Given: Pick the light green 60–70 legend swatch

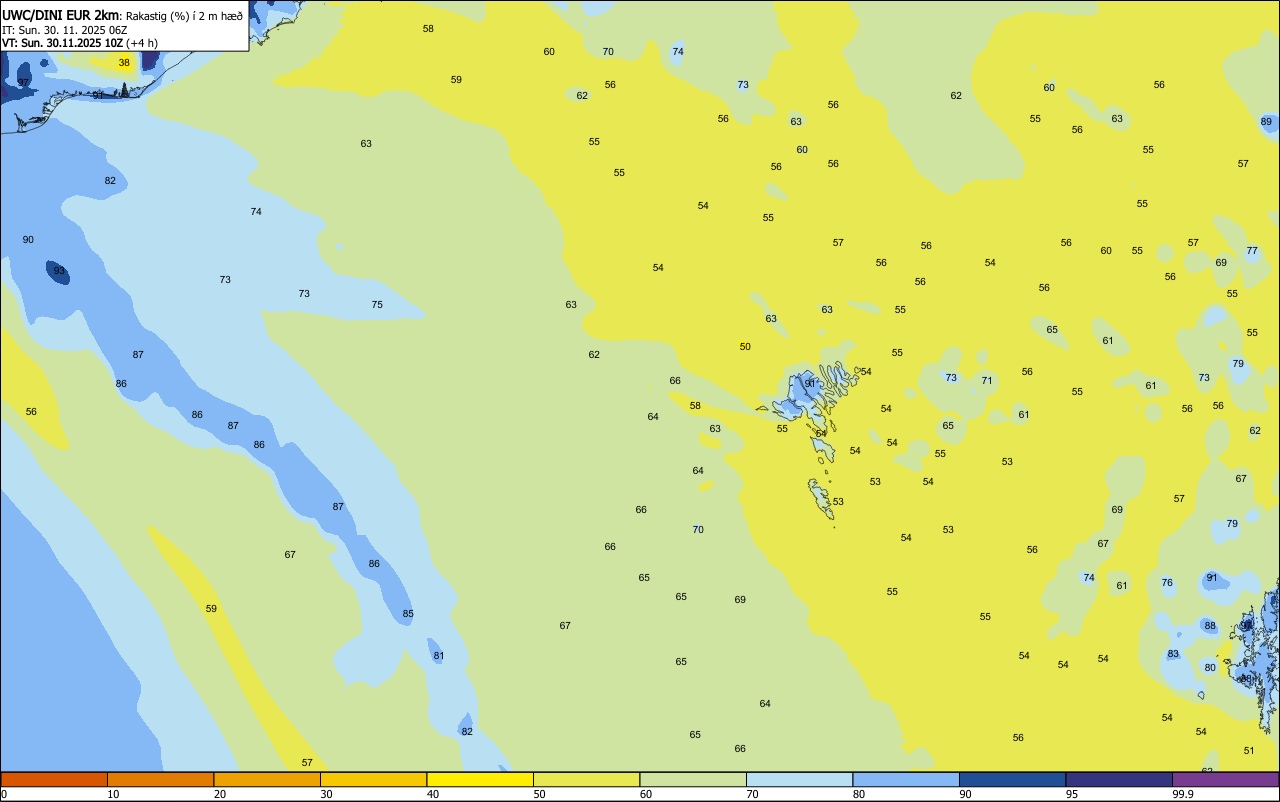Looking at the screenshot, I should tap(693, 779).
